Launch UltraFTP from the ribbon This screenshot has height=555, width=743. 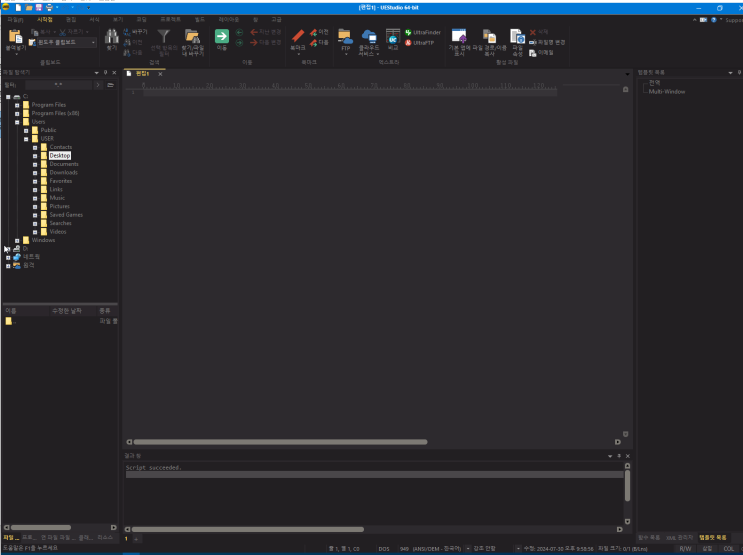(x=420, y=43)
